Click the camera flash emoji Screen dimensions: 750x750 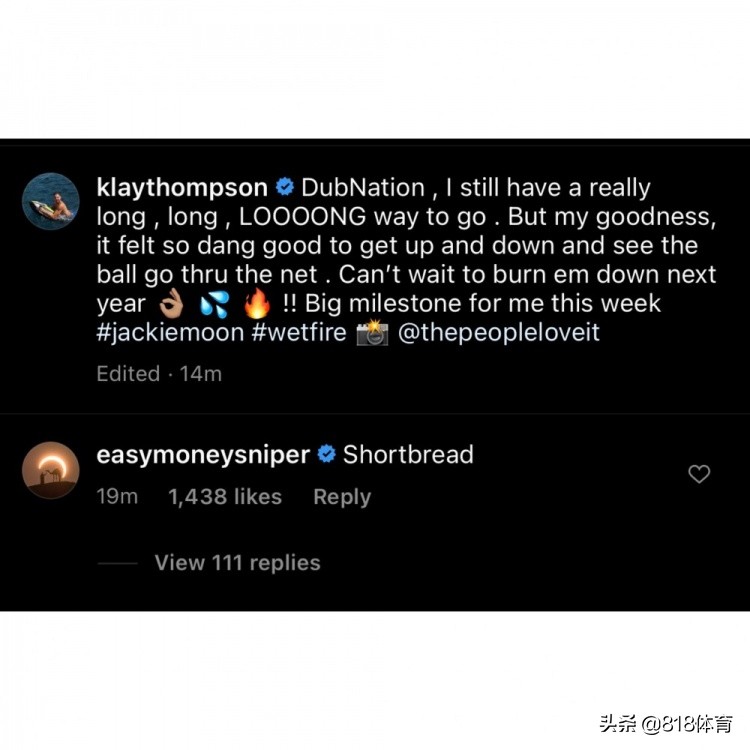click(x=373, y=332)
